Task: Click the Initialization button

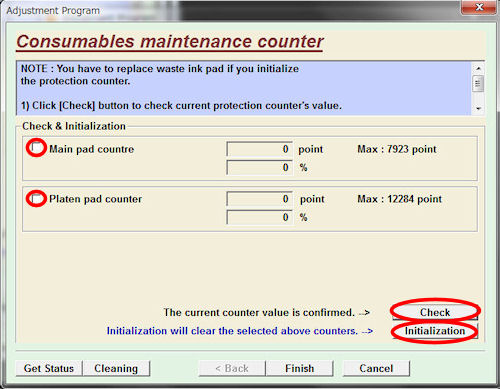Action: click(x=435, y=331)
